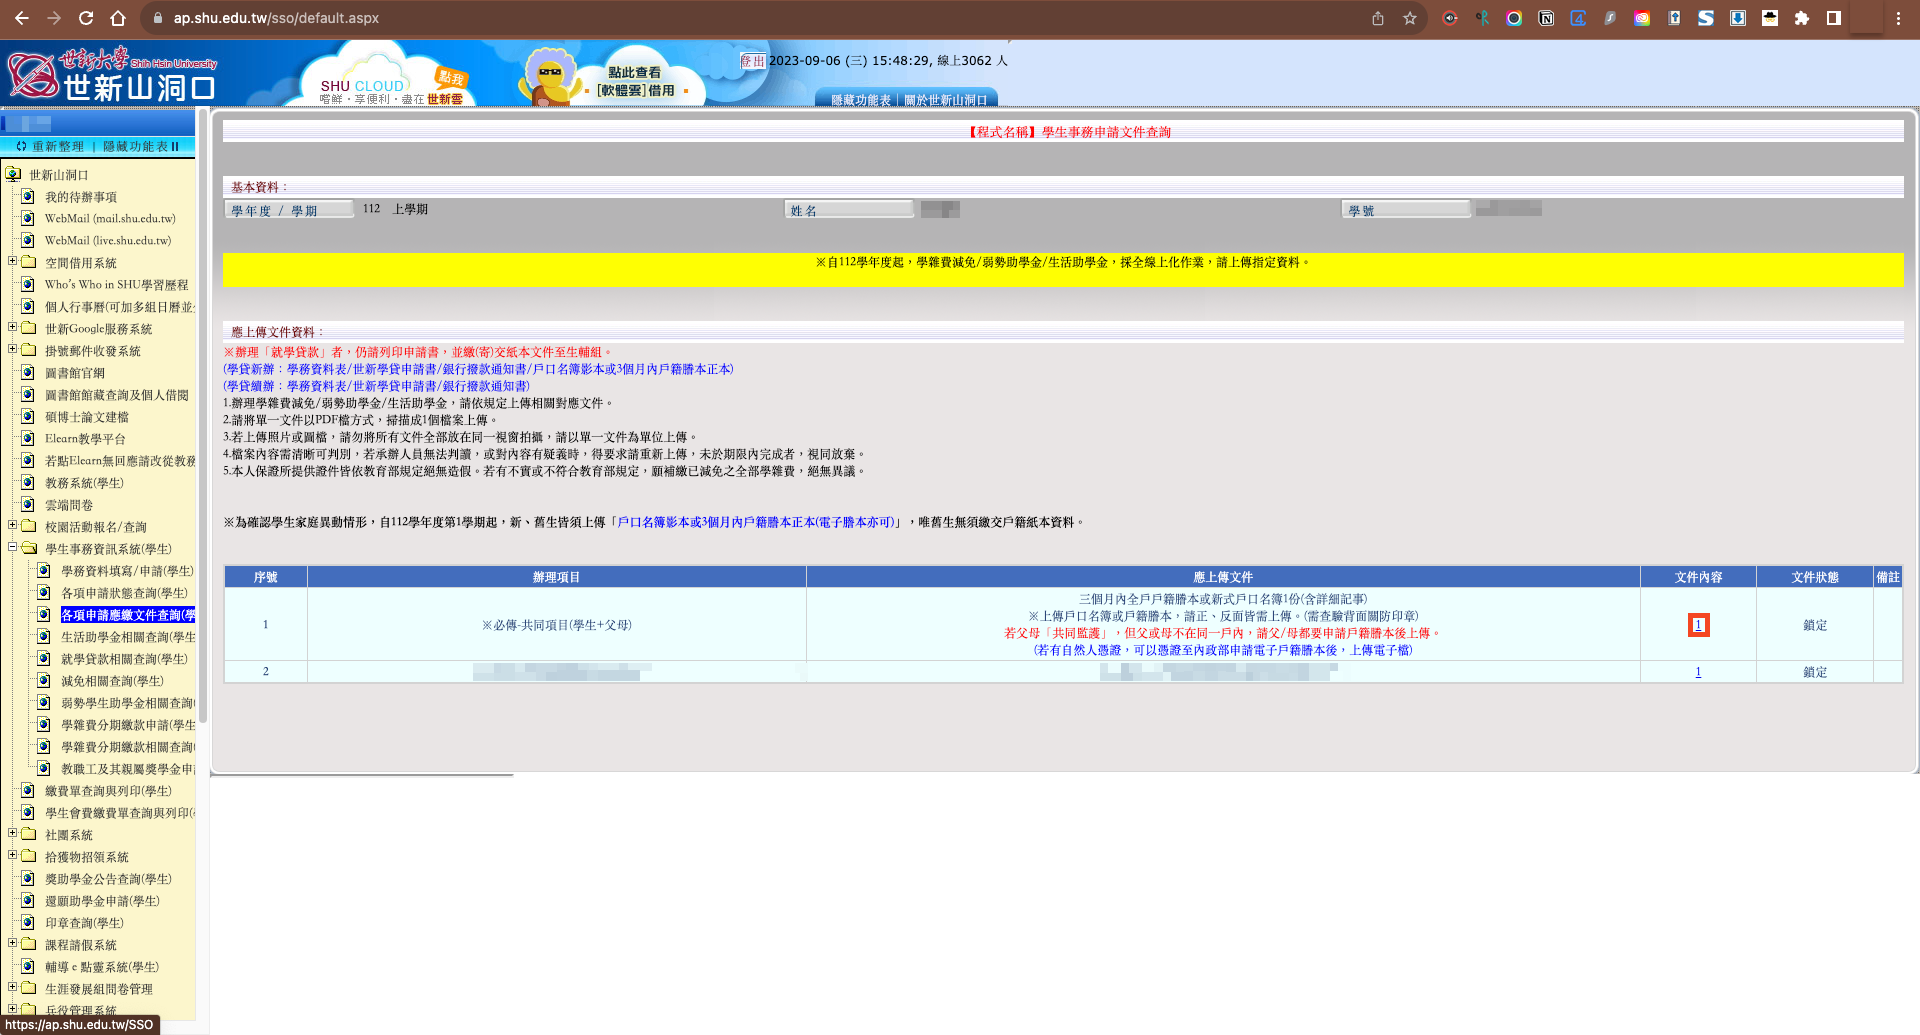Select 各項申請狀態查詢(學生)

click(124, 592)
